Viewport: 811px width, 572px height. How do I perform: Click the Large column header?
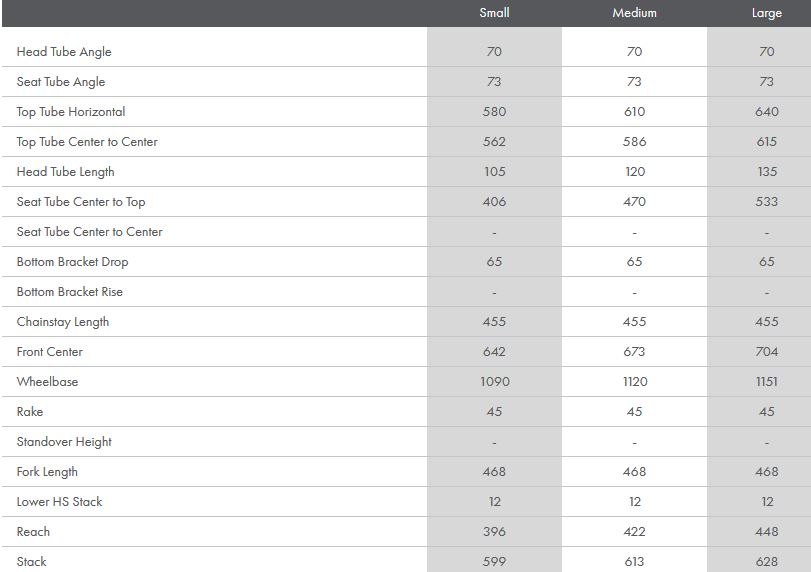click(767, 13)
